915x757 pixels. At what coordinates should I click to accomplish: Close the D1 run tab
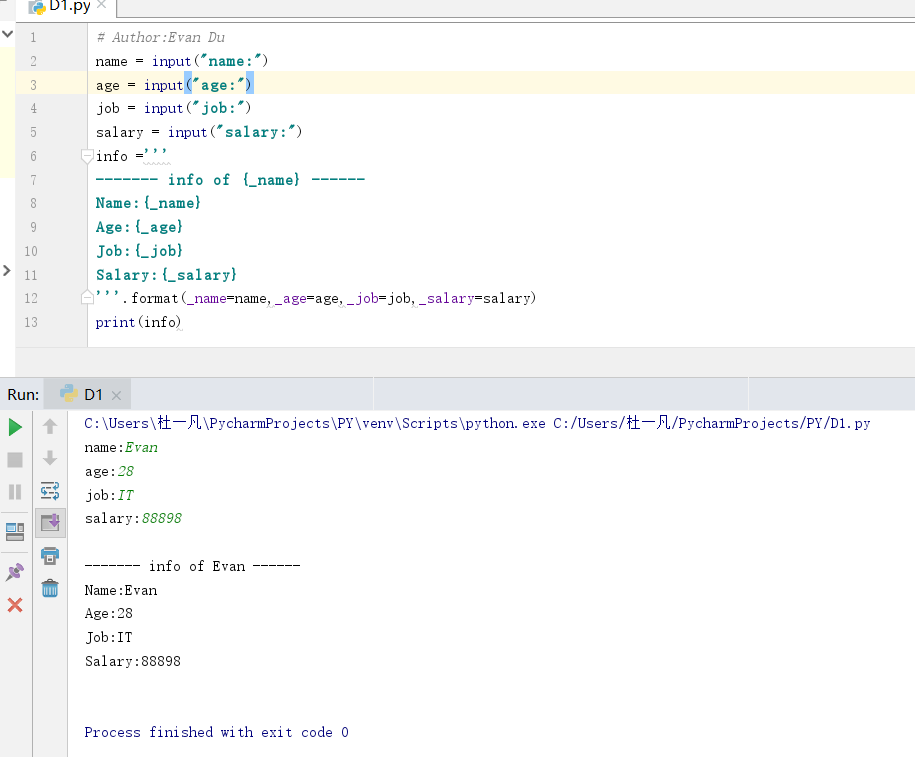tap(116, 395)
